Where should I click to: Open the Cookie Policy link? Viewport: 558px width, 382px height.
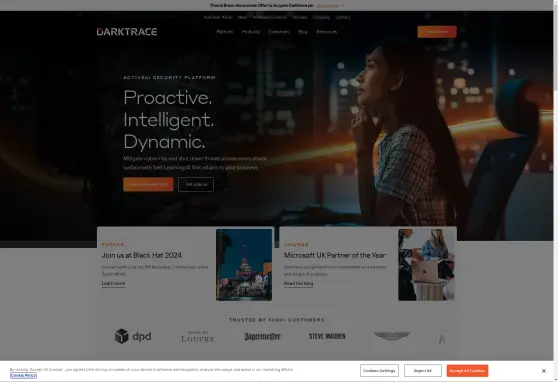tap(23, 375)
